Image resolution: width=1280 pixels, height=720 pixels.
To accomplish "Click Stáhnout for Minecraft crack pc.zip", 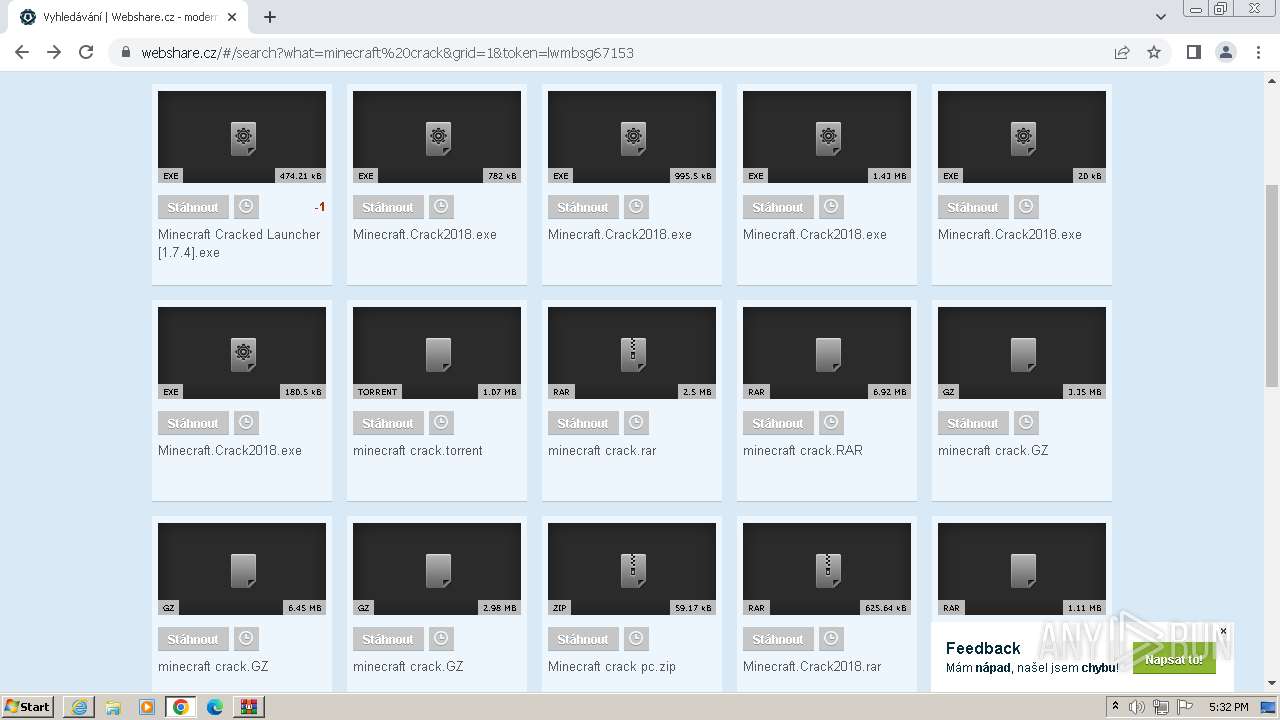I will (x=583, y=639).
